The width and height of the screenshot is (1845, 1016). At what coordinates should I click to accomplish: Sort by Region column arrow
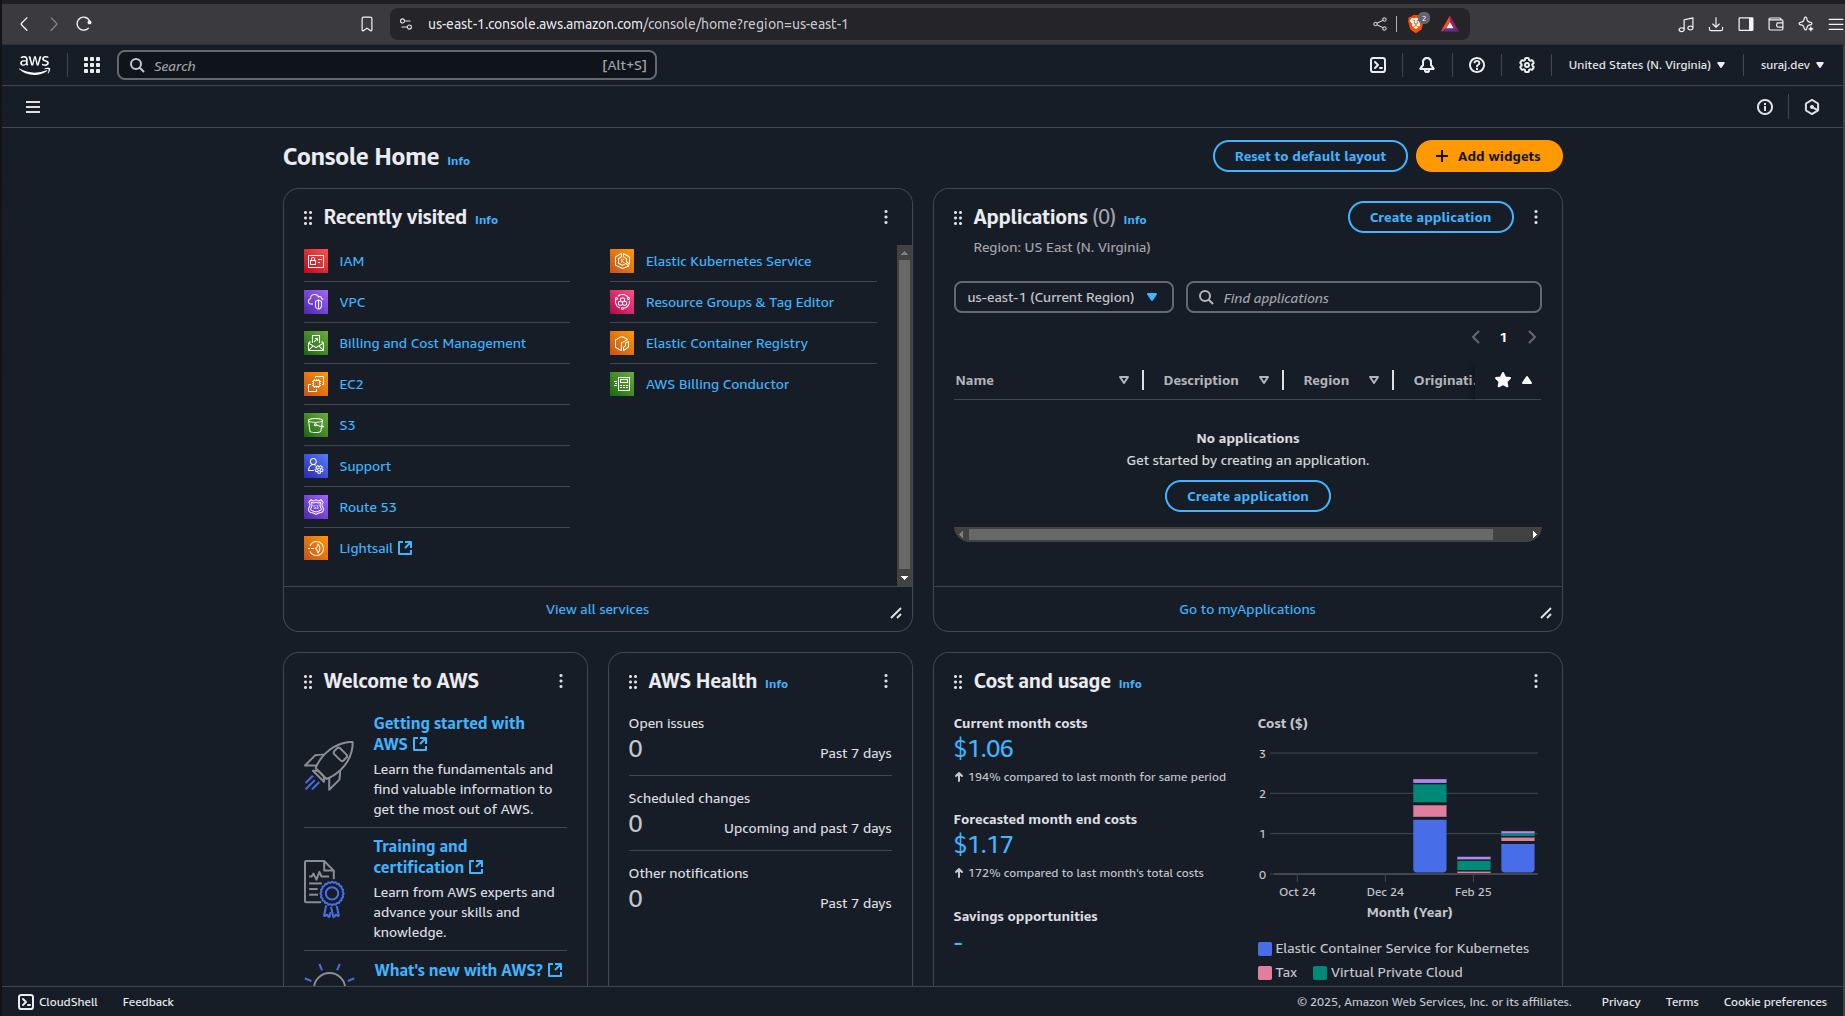[1374, 380]
